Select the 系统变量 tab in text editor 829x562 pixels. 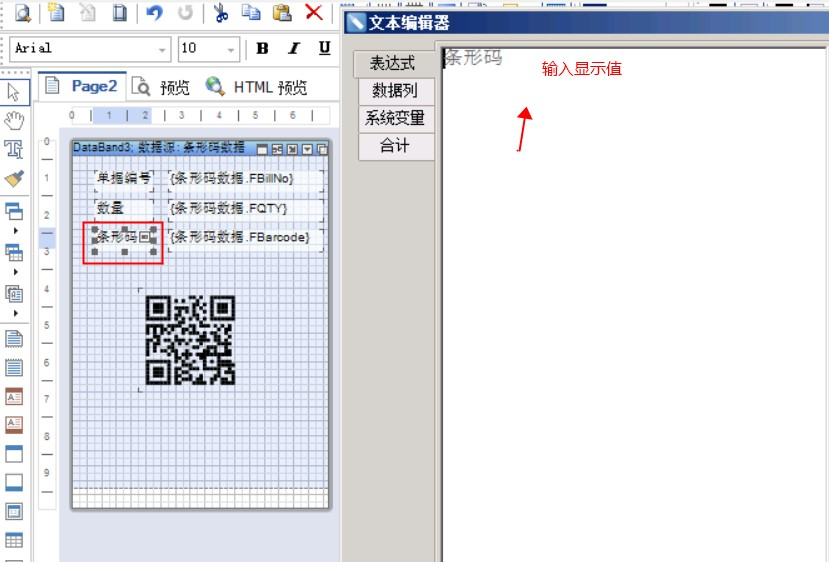395,118
